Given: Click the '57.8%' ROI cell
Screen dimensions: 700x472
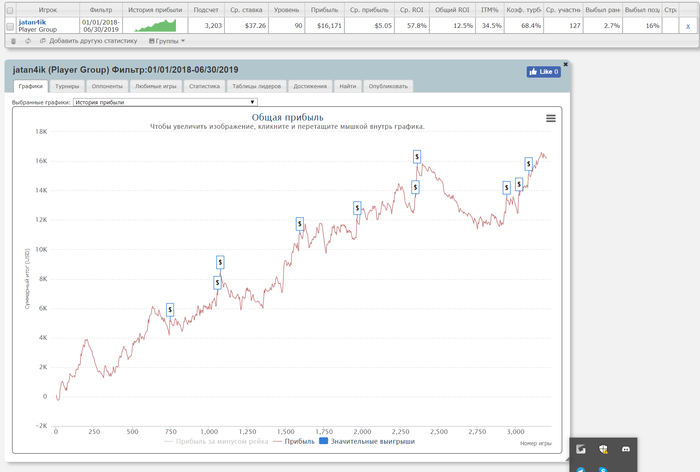Looking at the screenshot, I should point(412,26).
